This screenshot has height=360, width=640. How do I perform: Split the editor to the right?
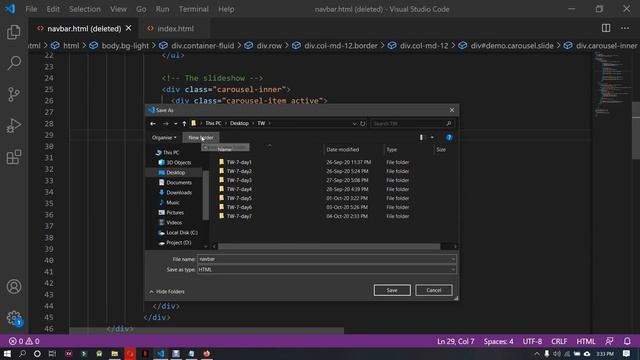[606, 28]
